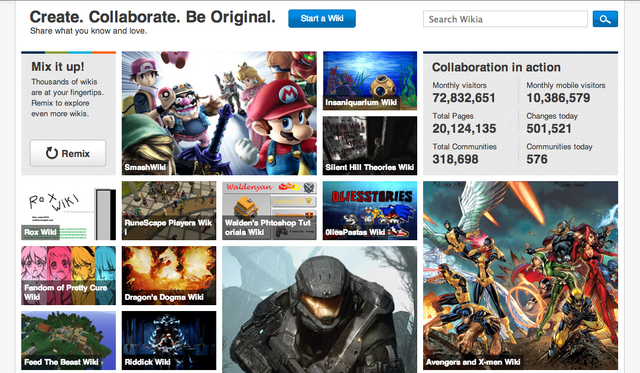Screen dimensions: 640x373
Task: Open the Avengers and X-men Wiki image
Action: [x=520, y=275]
